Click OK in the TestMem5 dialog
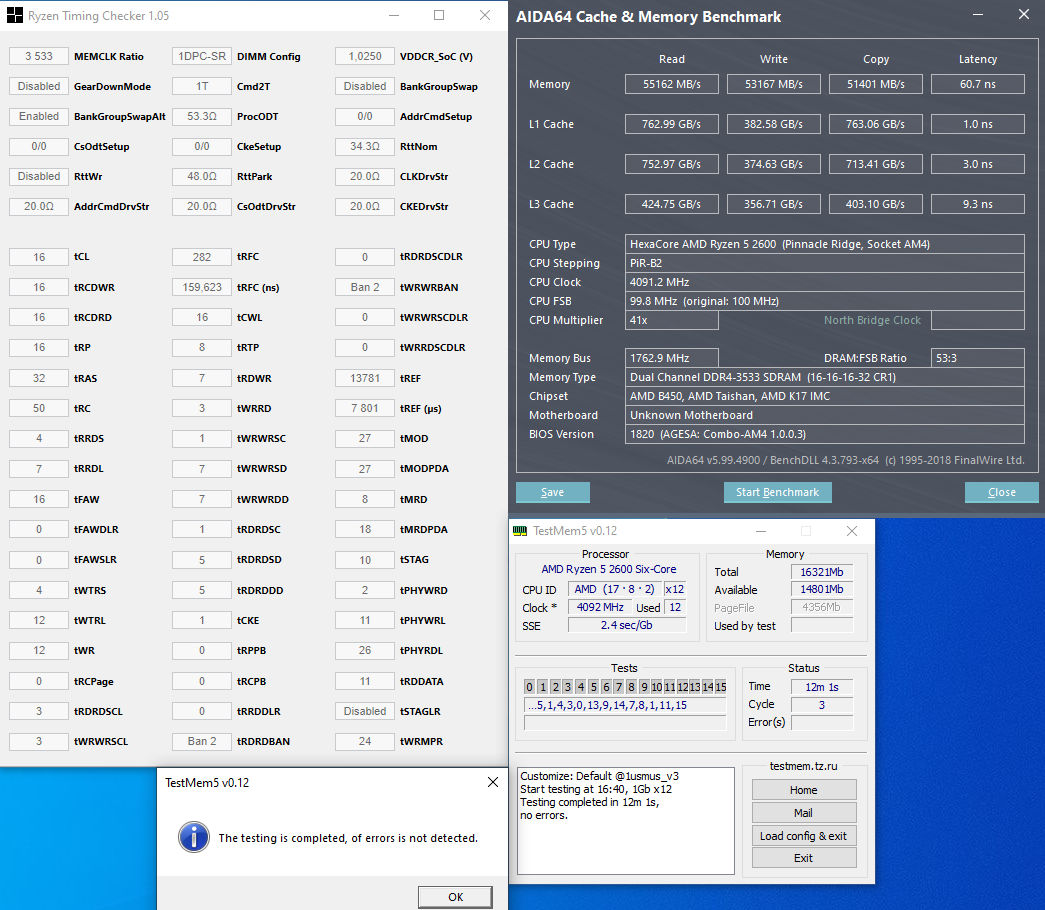Screen dimensions: 1045x910 coord(455,897)
